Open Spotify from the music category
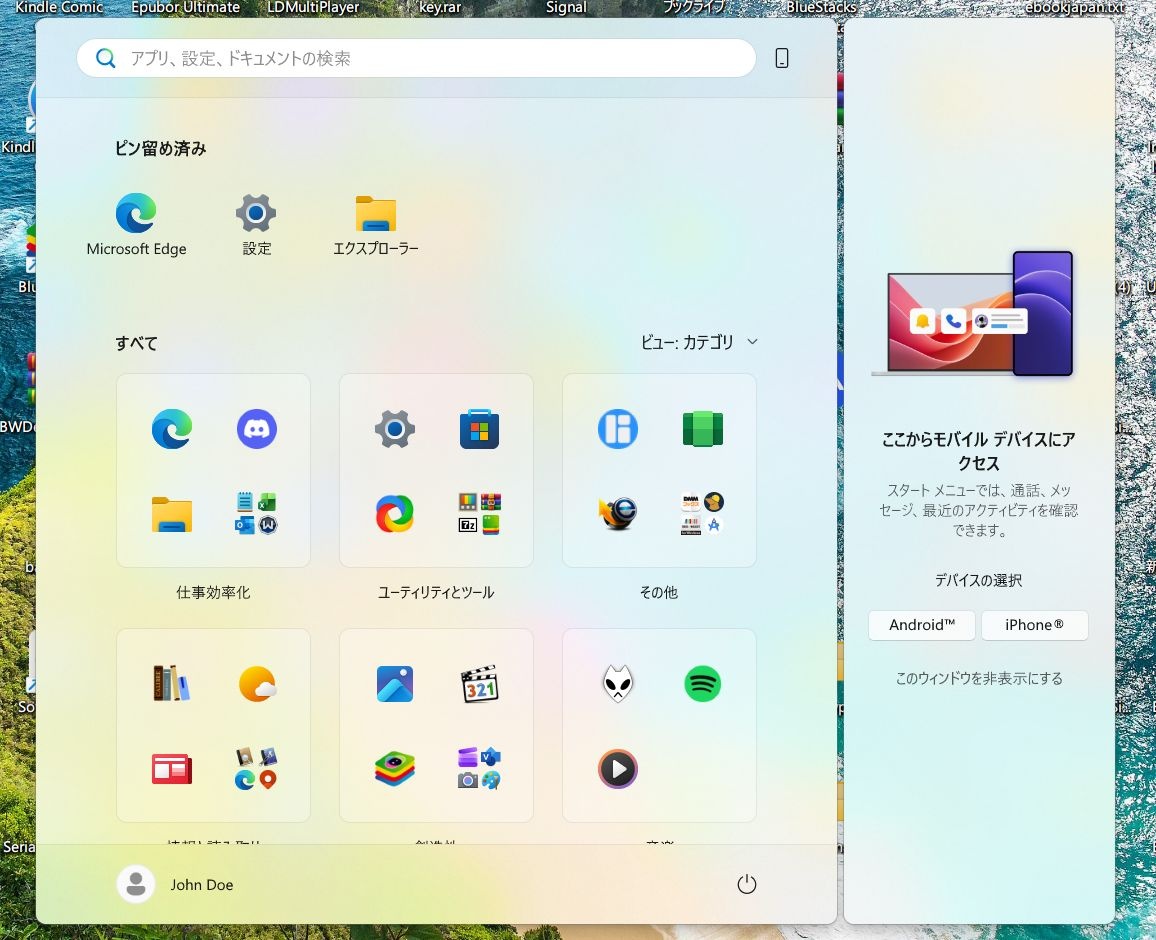This screenshot has width=1156, height=940. tap(703, 683)
